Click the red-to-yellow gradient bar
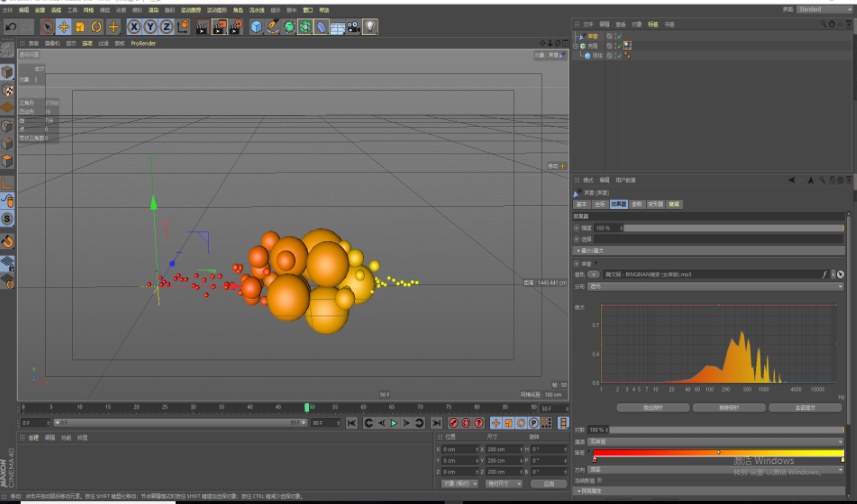The height and width of the screenshot is (504, 857). point(718,453)
